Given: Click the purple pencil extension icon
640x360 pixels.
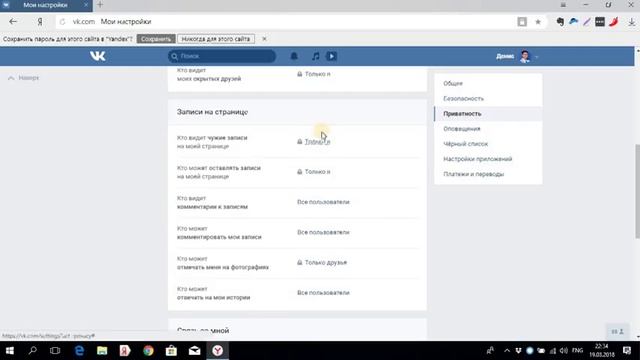Looking at the screenshot, I should tap(587, 22).
